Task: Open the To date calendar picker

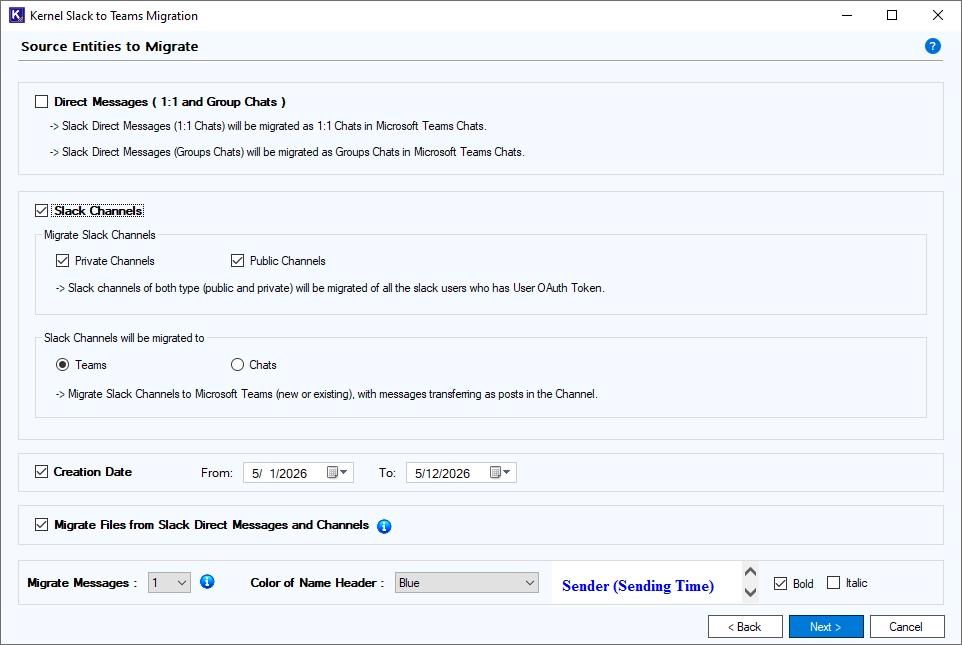Action: [x=500, y=472]
